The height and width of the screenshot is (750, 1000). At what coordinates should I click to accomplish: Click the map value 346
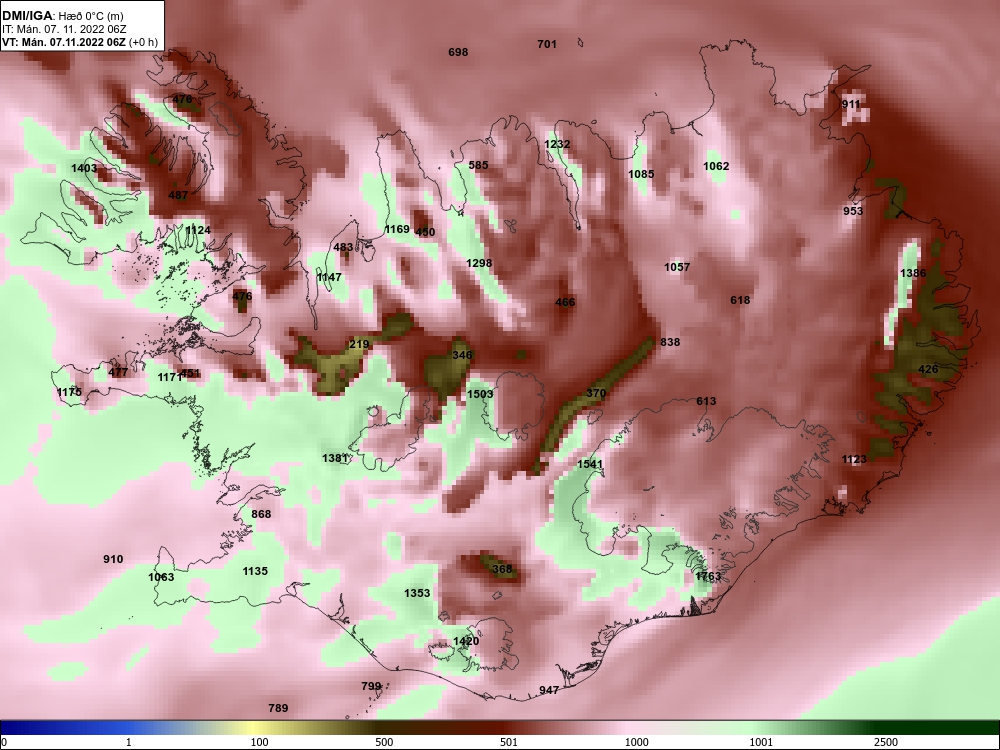[x=462, y=355]
